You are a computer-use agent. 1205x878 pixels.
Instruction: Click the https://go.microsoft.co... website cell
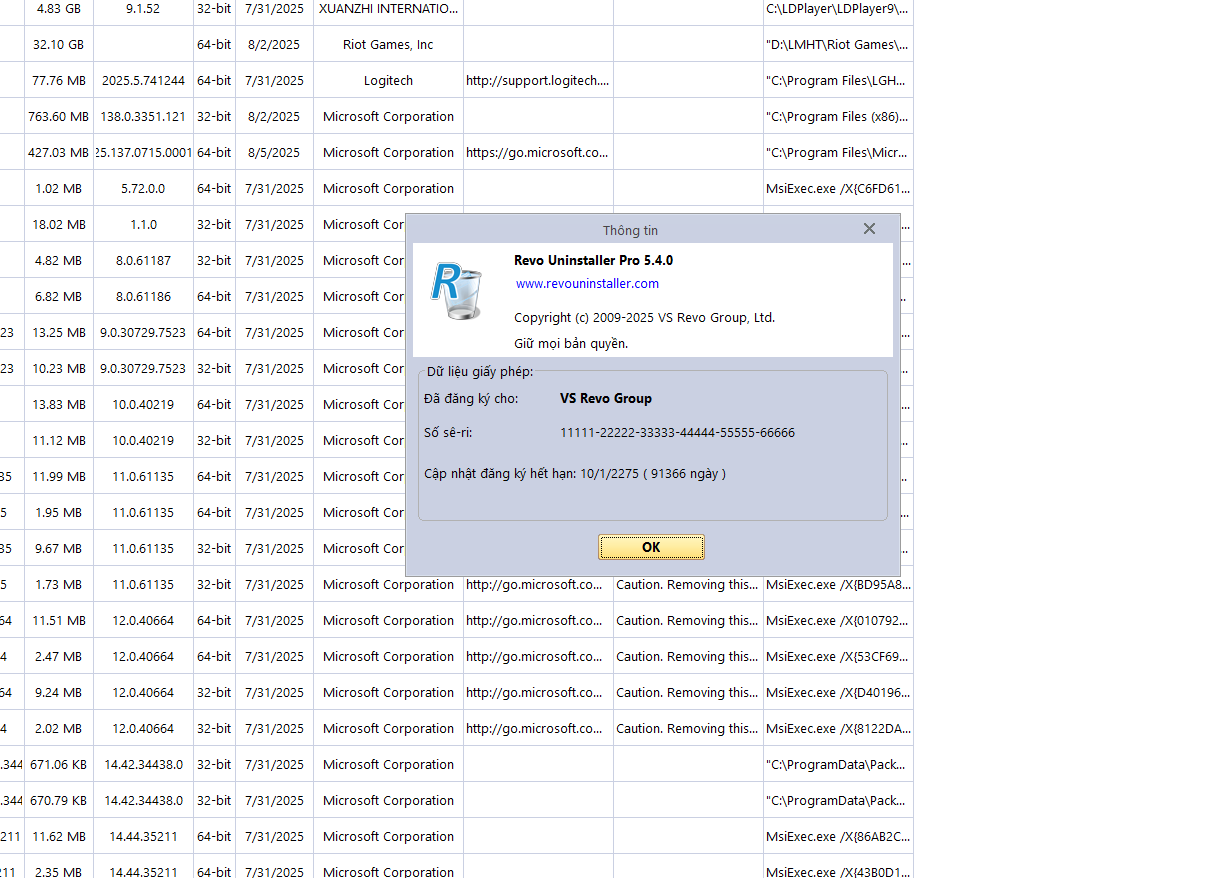(537, 153)
